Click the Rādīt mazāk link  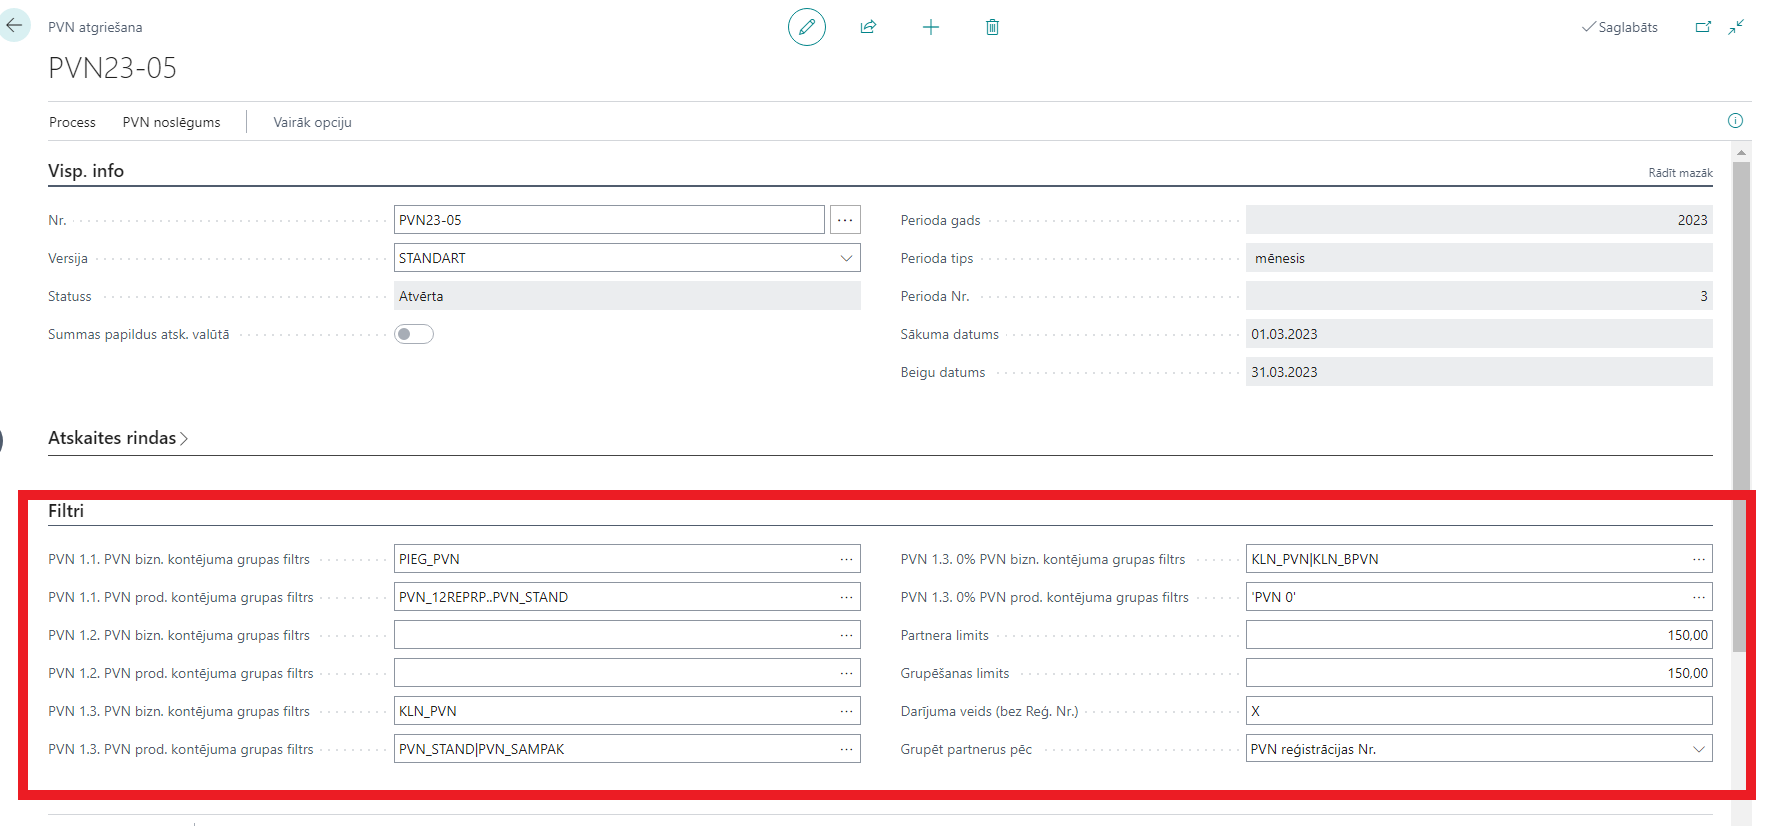tap(1680, 173)
